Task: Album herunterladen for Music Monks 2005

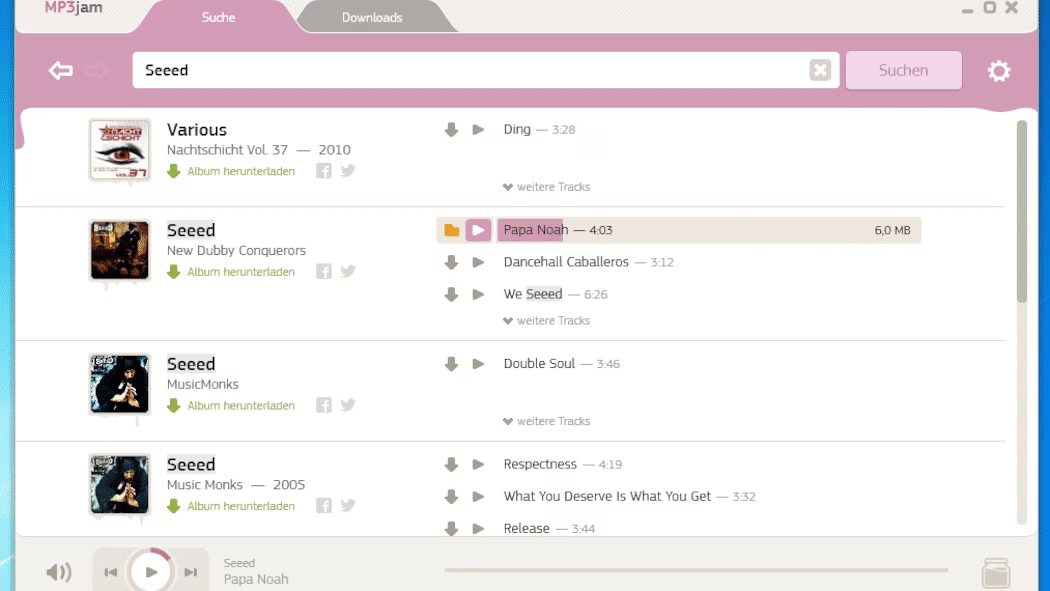Action: coord(231,506)
